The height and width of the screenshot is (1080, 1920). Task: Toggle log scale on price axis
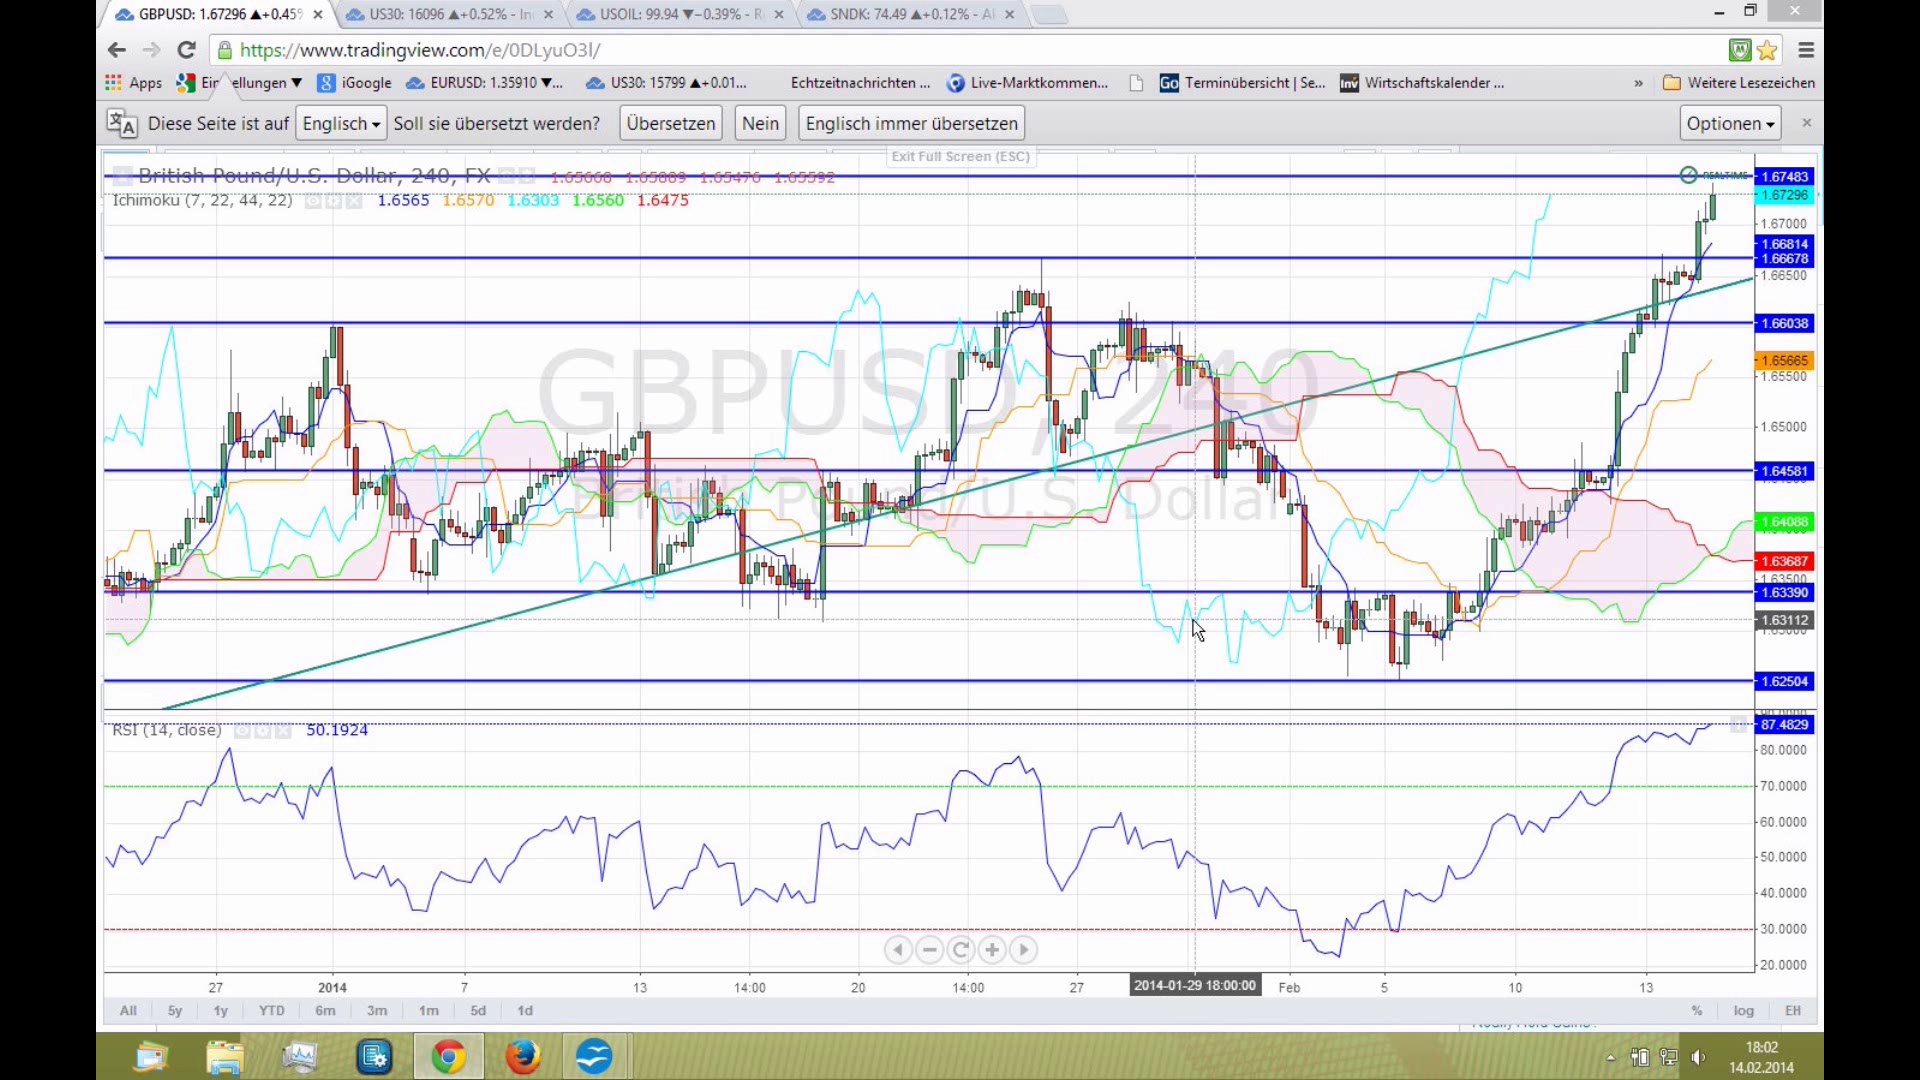(1743, 1011)
